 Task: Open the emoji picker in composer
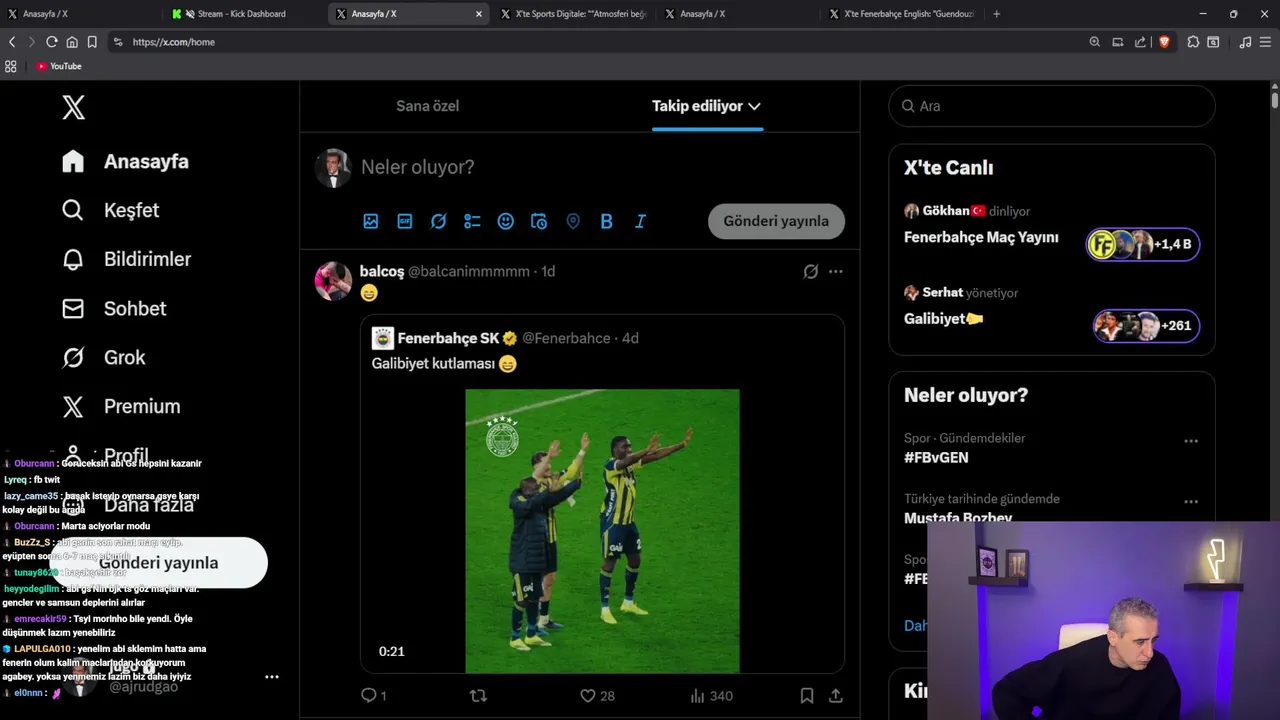pyautogui.click(x=506, y=222)
